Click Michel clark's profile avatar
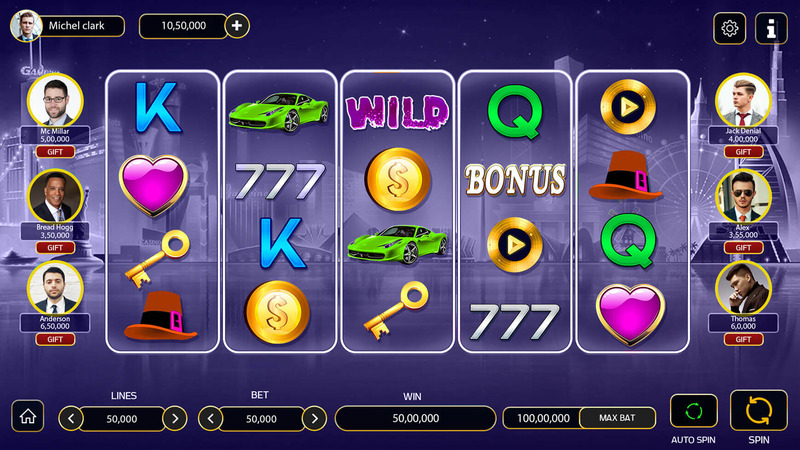 (26, 26)
